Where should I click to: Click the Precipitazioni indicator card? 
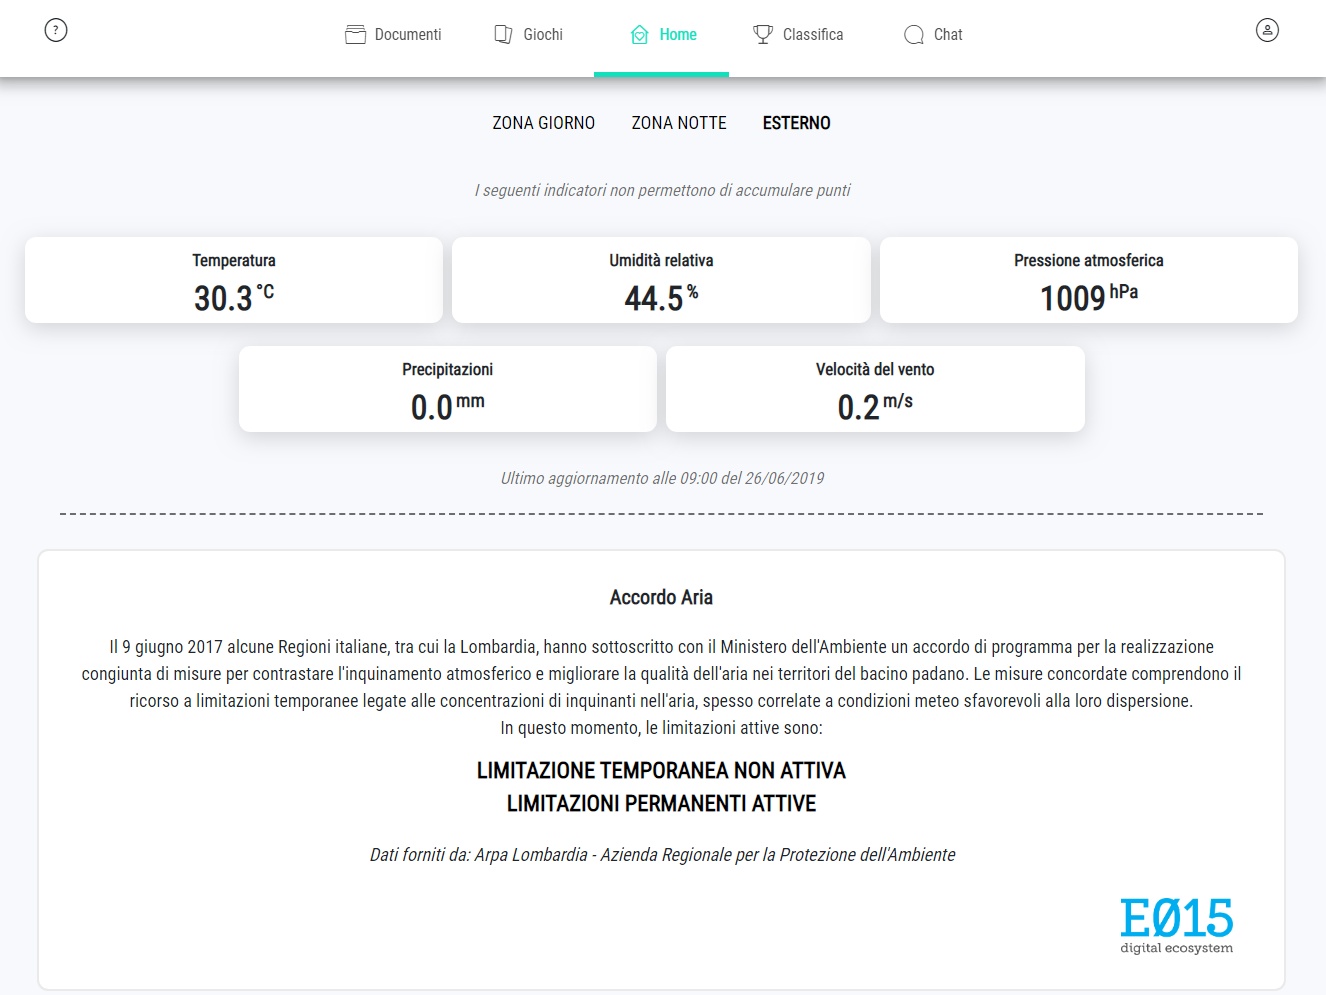coord(447,389)
